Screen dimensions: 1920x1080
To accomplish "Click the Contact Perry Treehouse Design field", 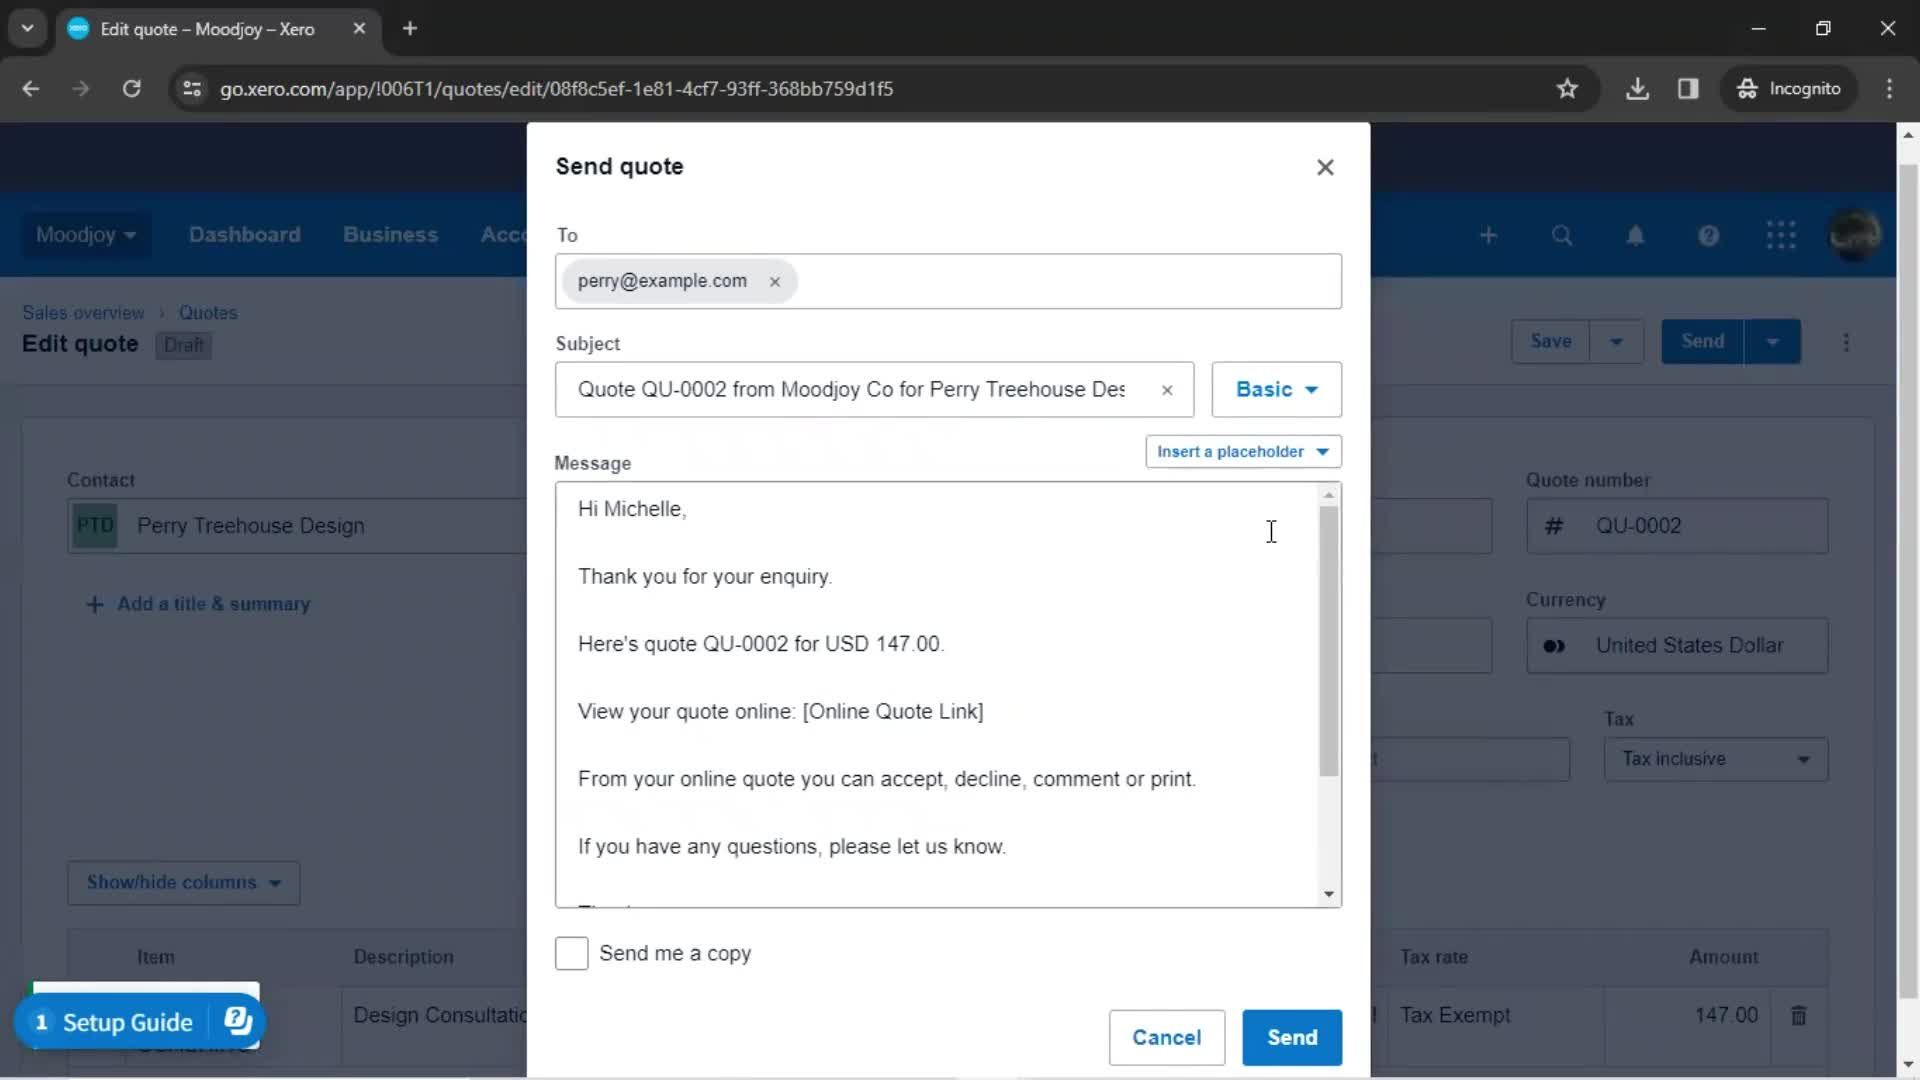I will [x=298, y=526].
